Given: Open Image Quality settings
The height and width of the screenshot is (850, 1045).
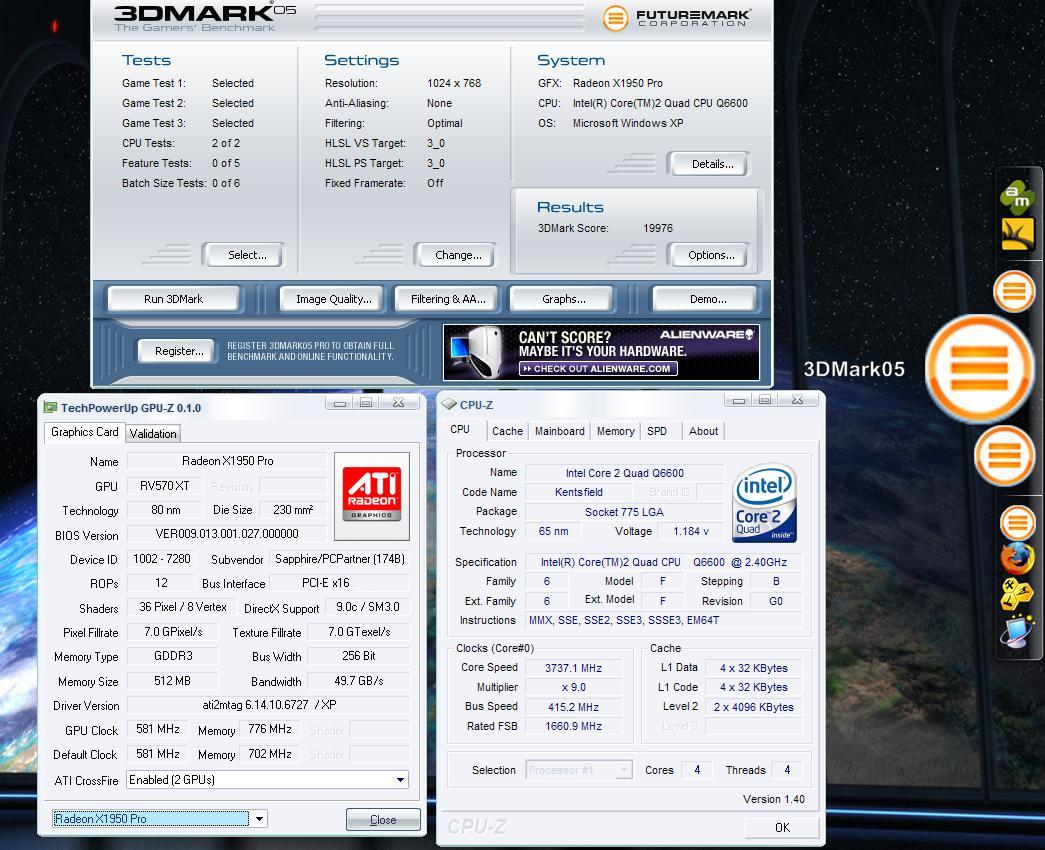Looking at the screenshot, I should point(334,299).
